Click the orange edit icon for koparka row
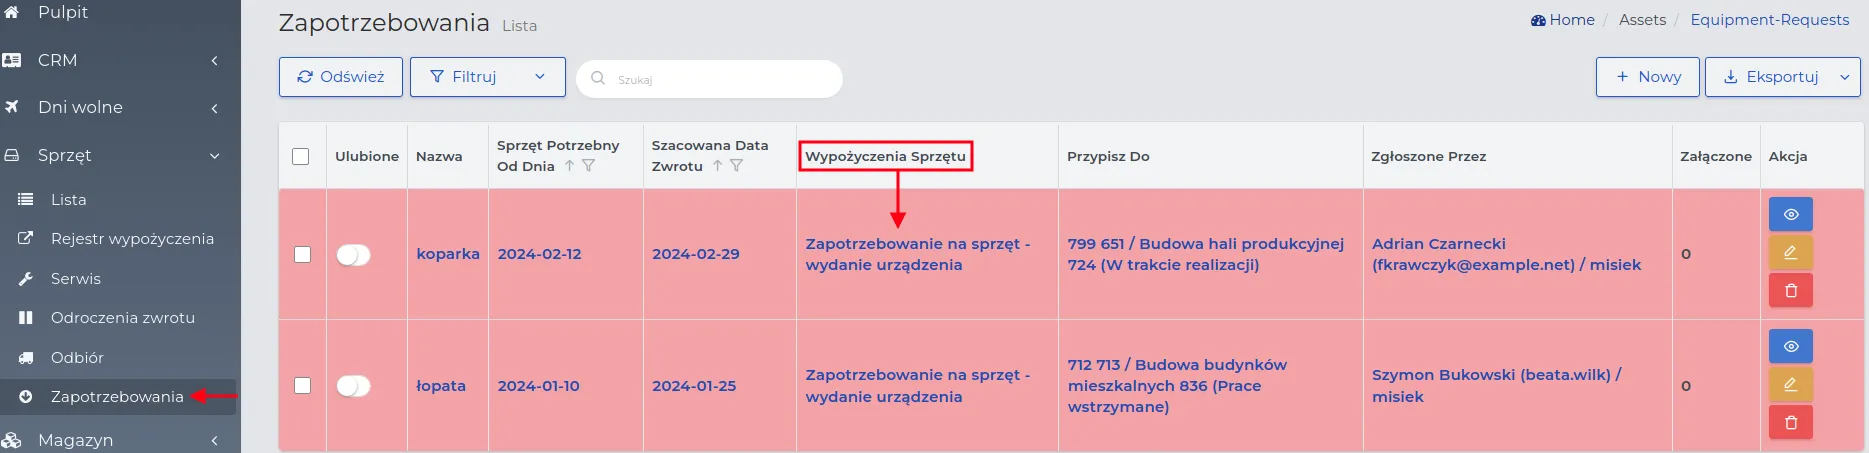This screenshot has width=1869, height=453. click(x=1790, y=252)
